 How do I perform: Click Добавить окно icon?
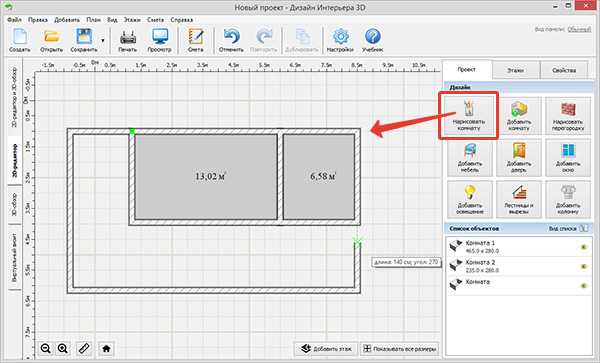tap(568, 158)
